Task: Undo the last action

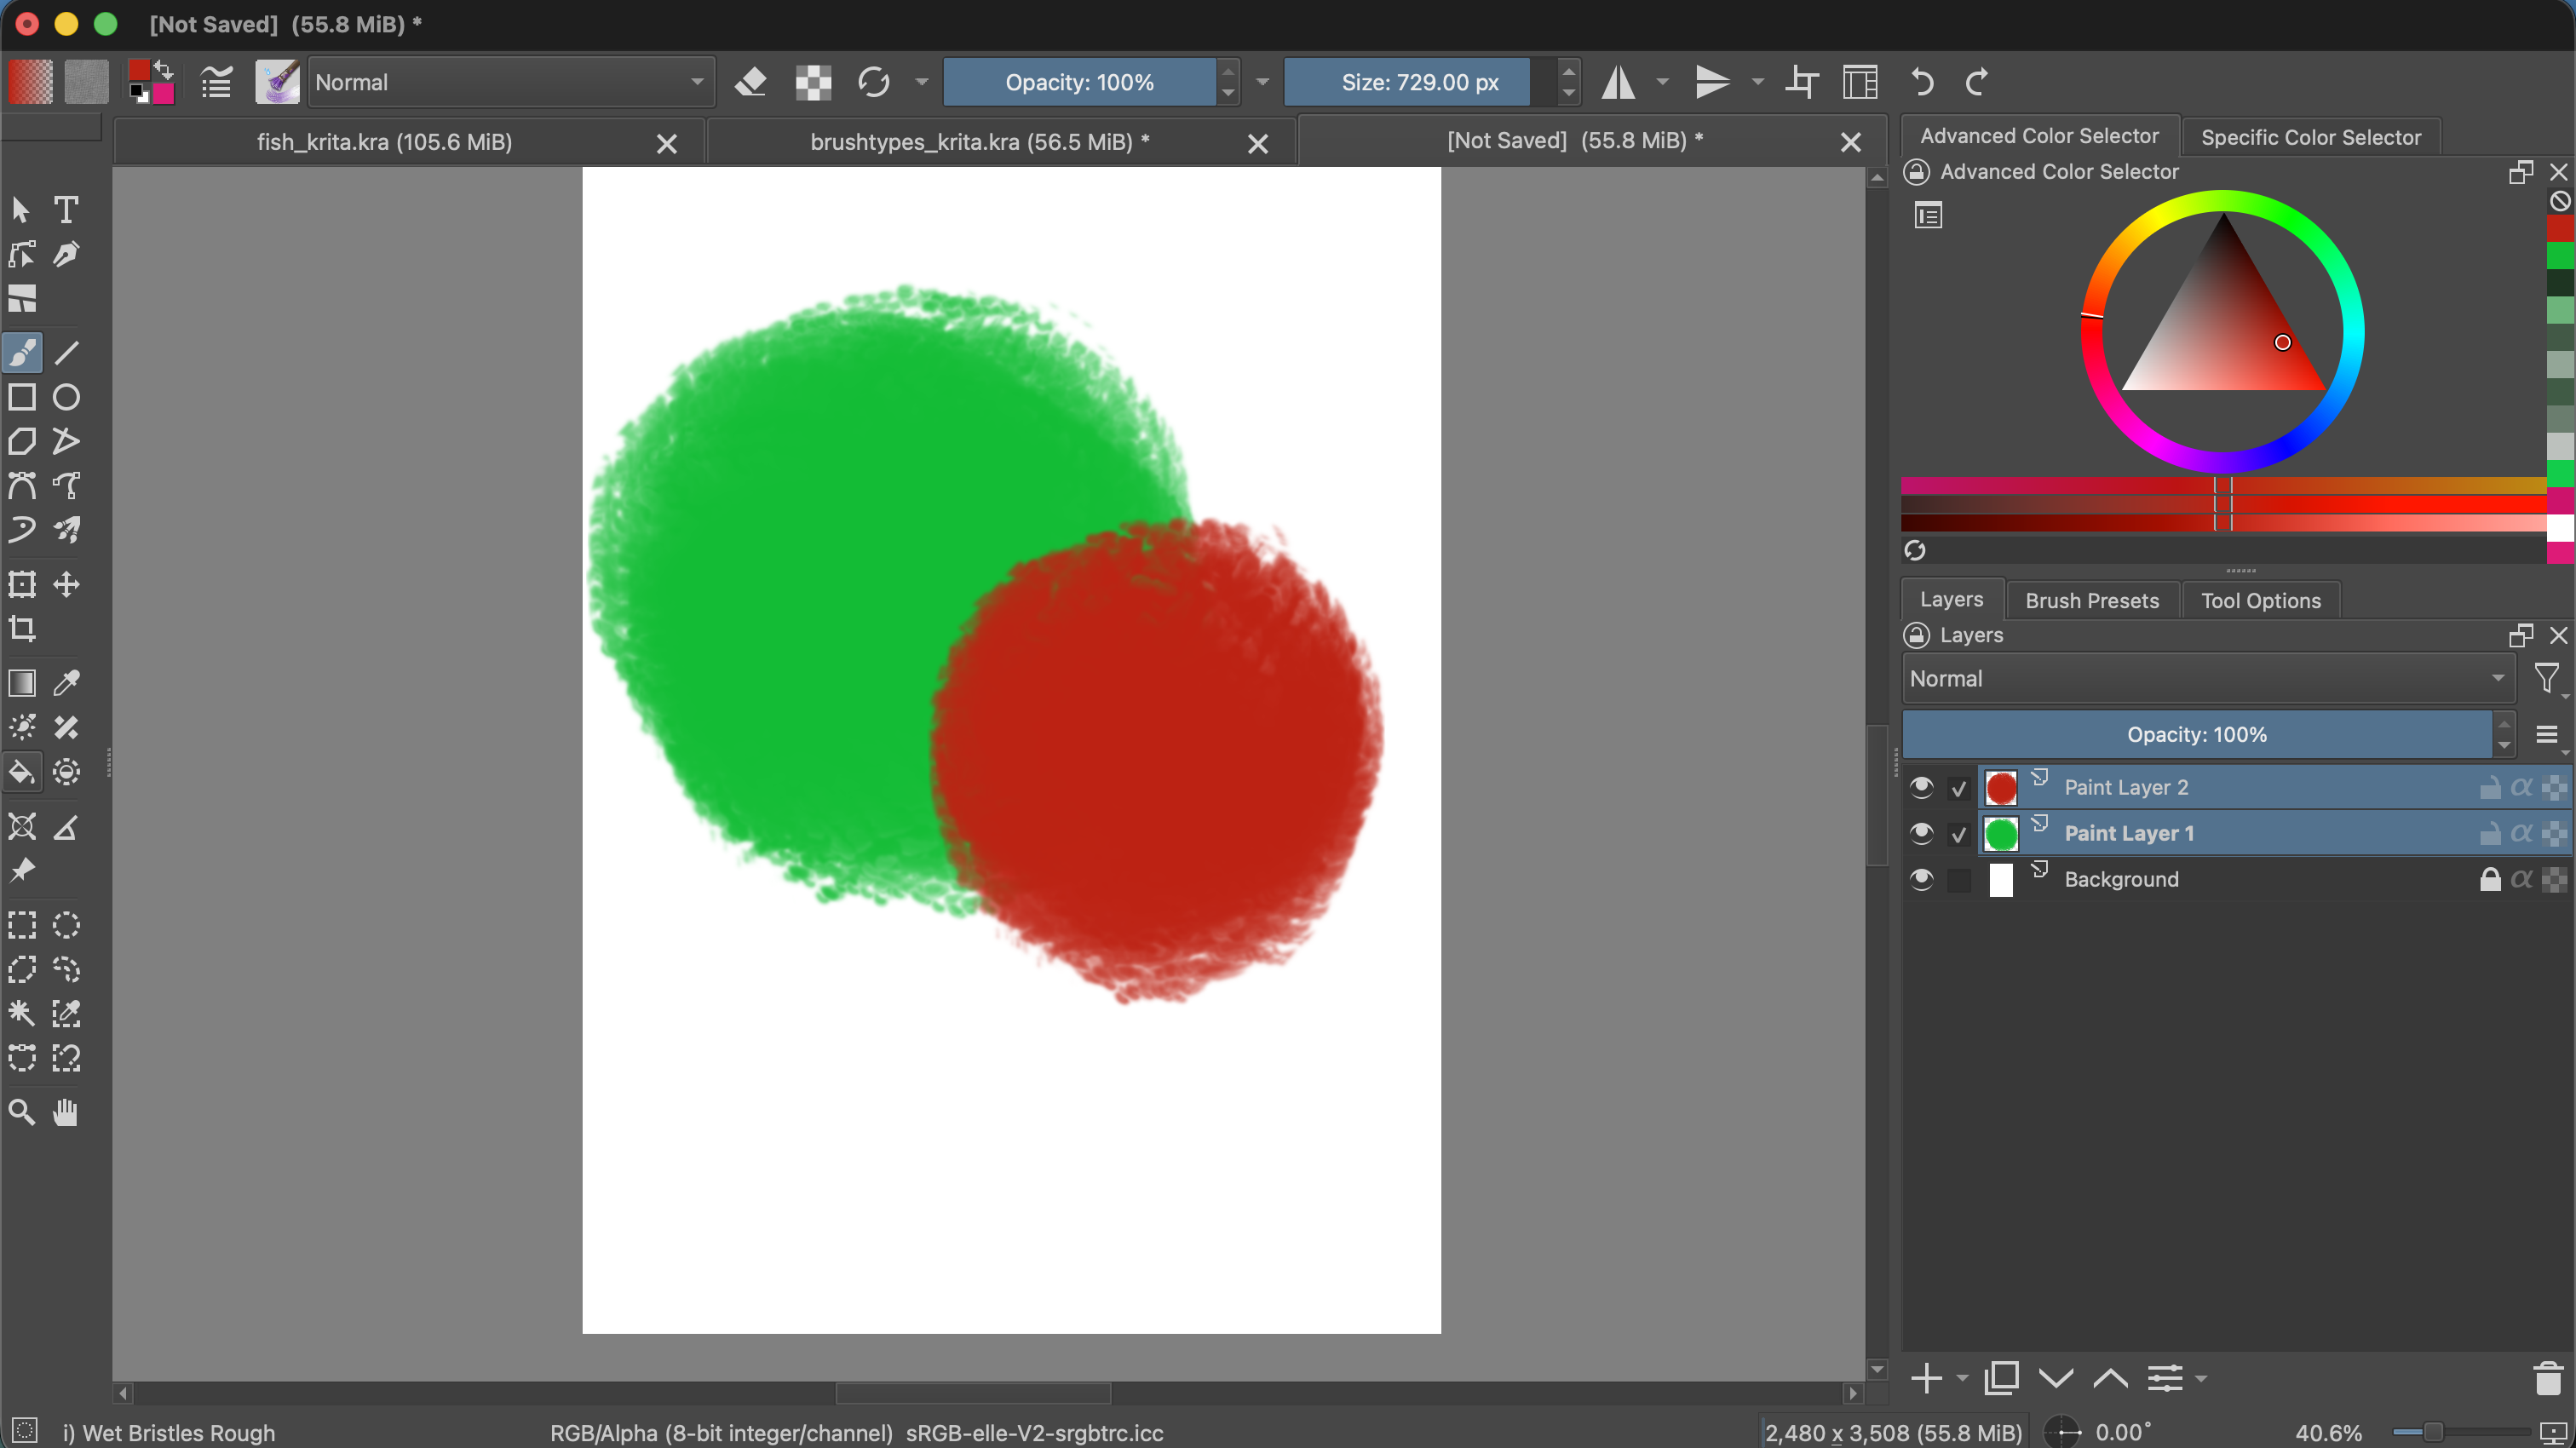Action: click(1921, 82)
